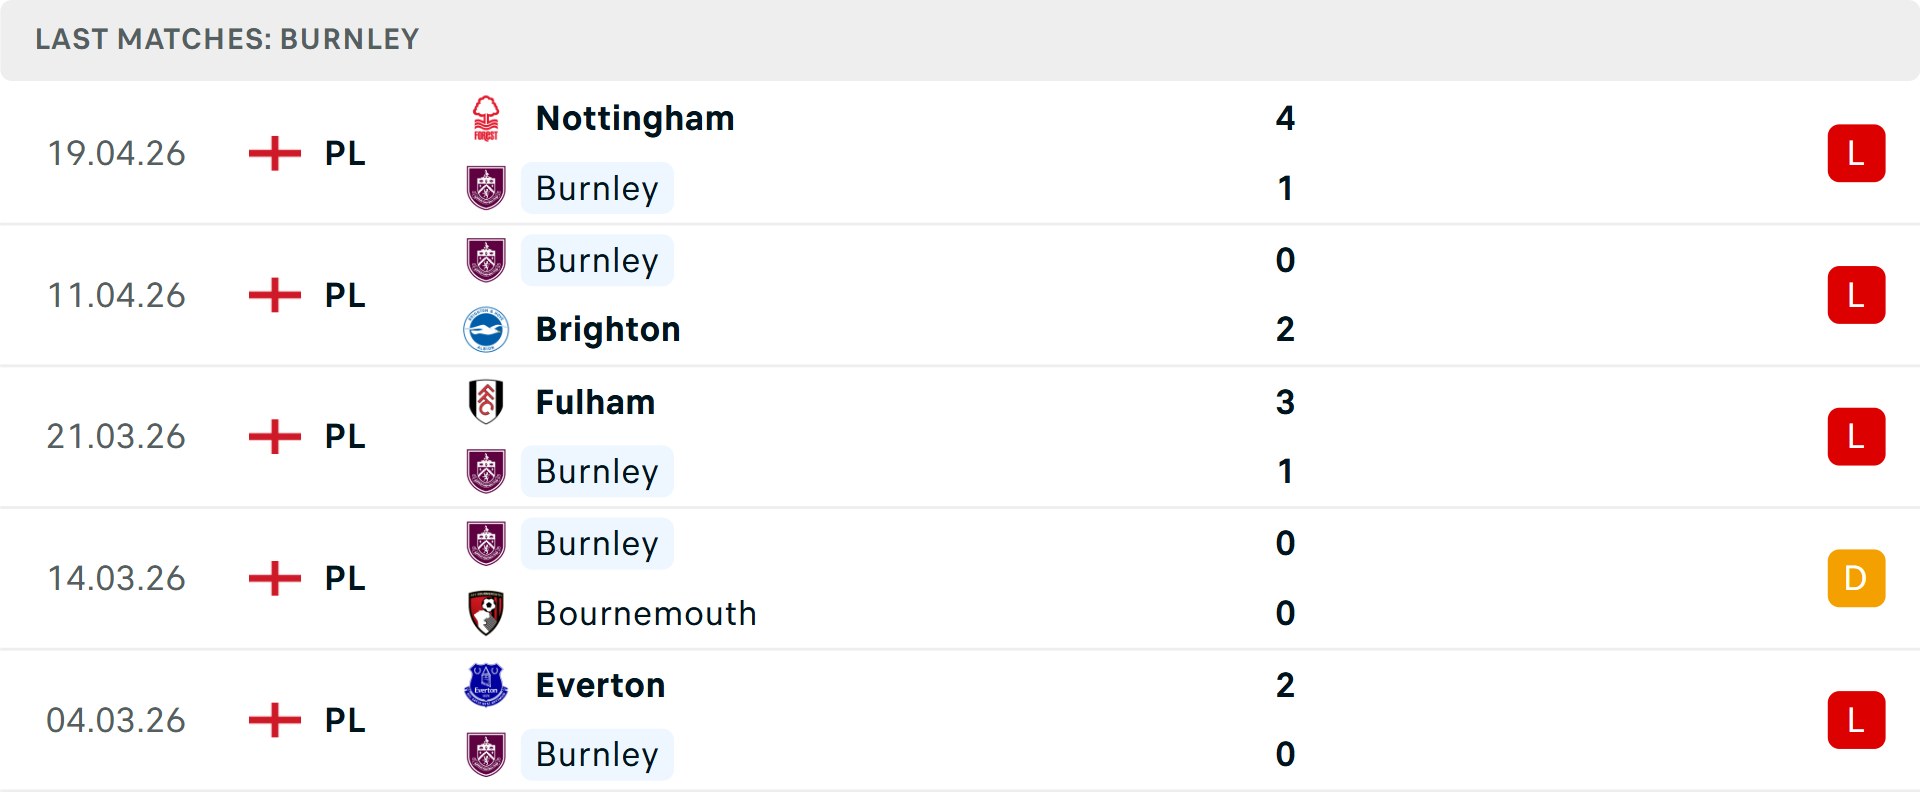Select the PL tag on the 14.03.26 fixture
The height and width of the screenshot is (792, 1920).
pyautogui.click(x=343, y=578)
